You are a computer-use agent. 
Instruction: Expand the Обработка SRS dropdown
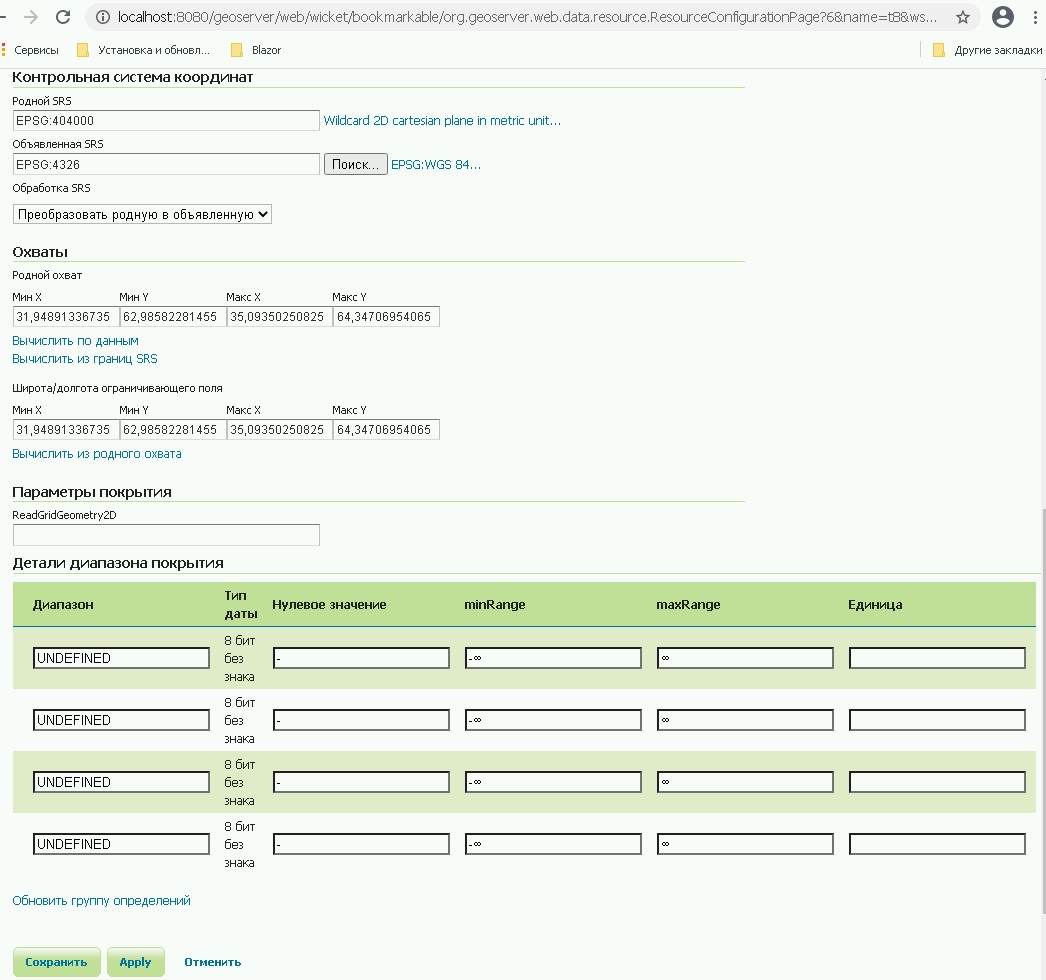pyautogui.click(x=142, y=214)
